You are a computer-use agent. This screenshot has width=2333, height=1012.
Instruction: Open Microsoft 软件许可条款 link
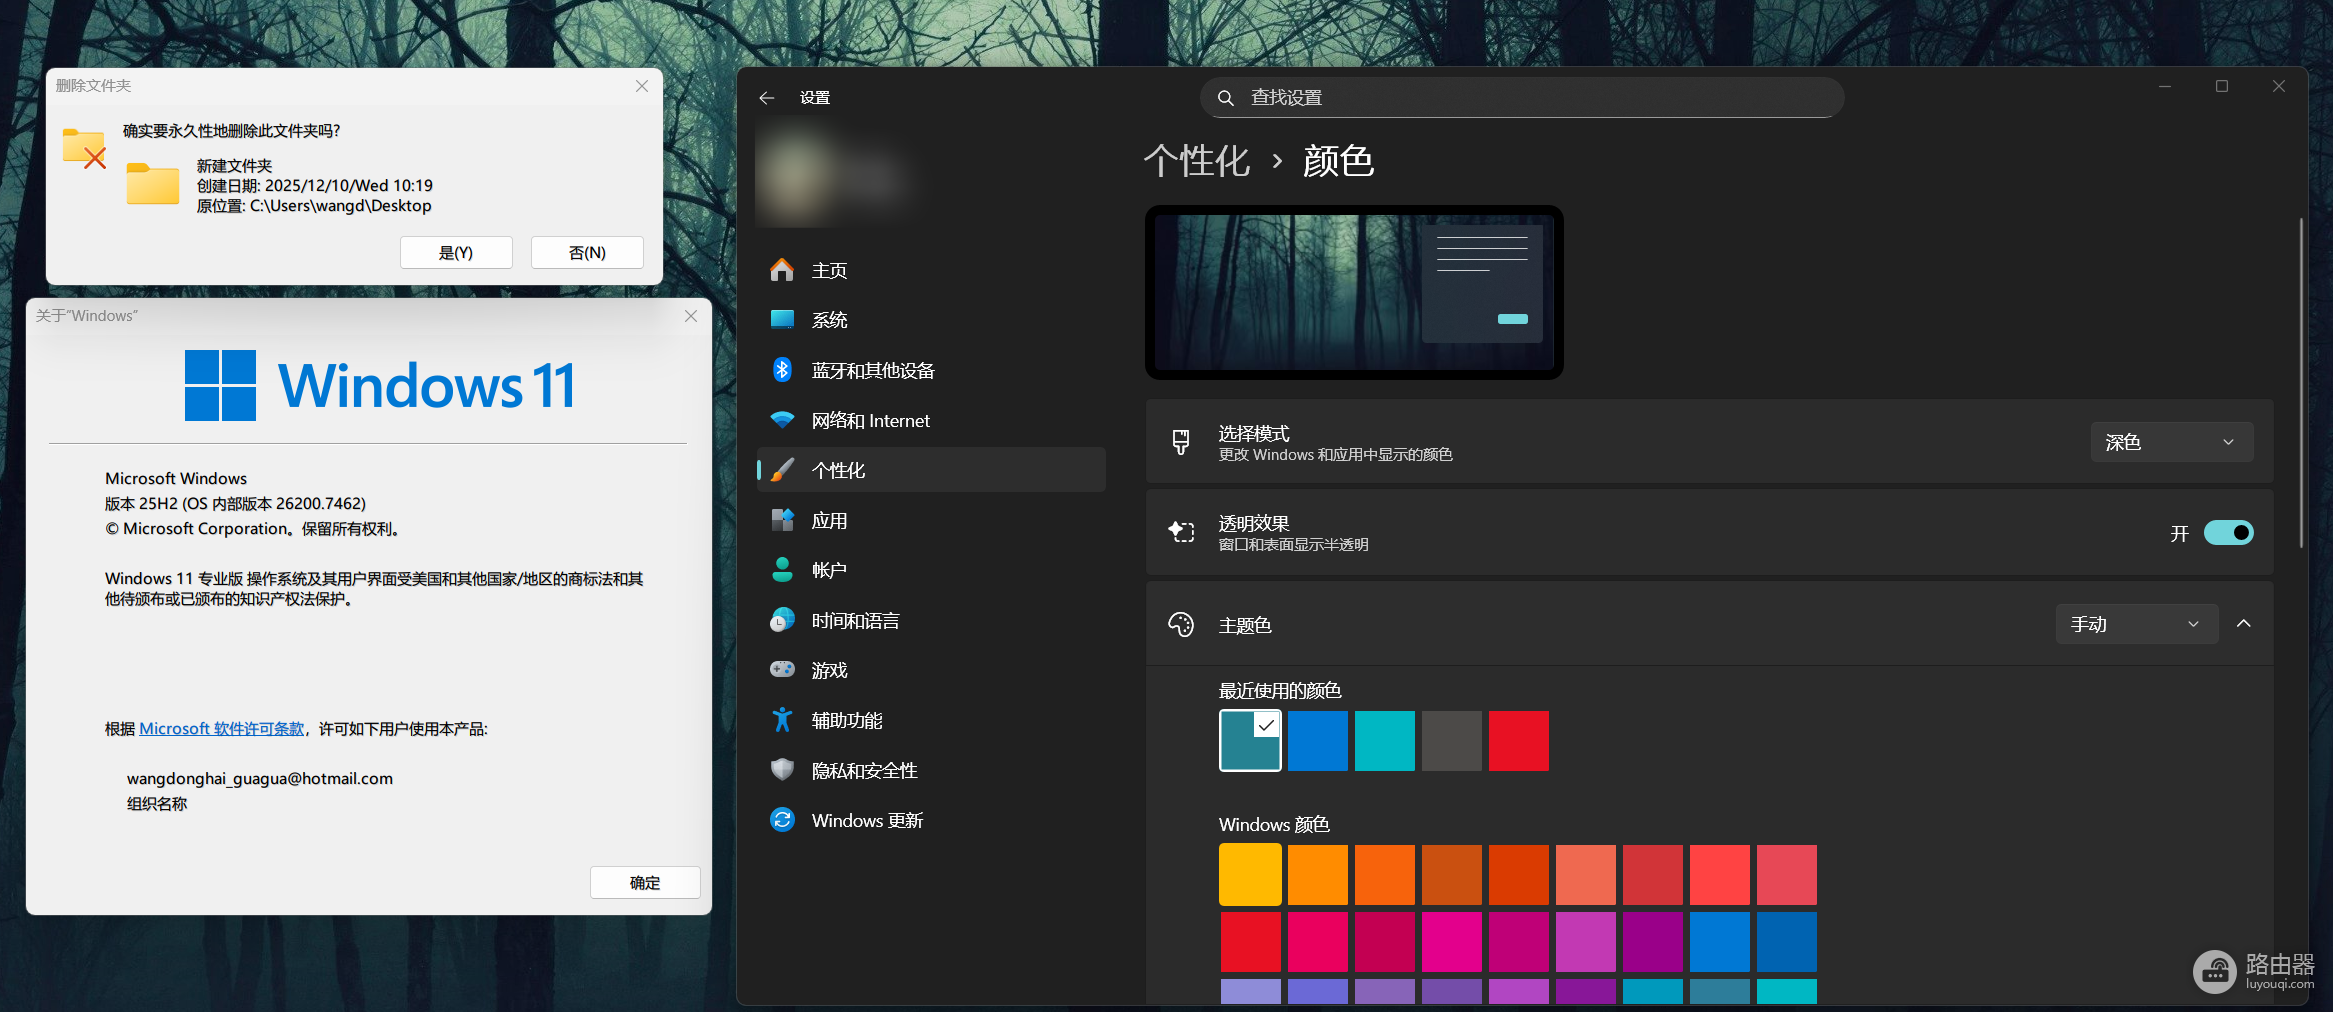(x=222, y=729)
